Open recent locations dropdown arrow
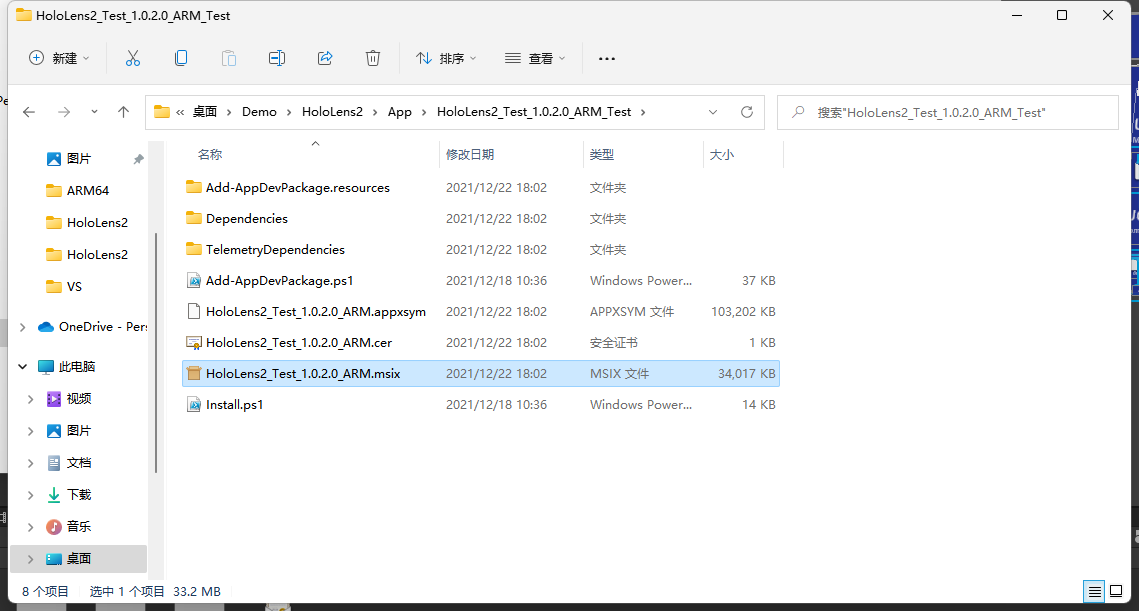This screenshot has width=1139, height=611. 94,112
